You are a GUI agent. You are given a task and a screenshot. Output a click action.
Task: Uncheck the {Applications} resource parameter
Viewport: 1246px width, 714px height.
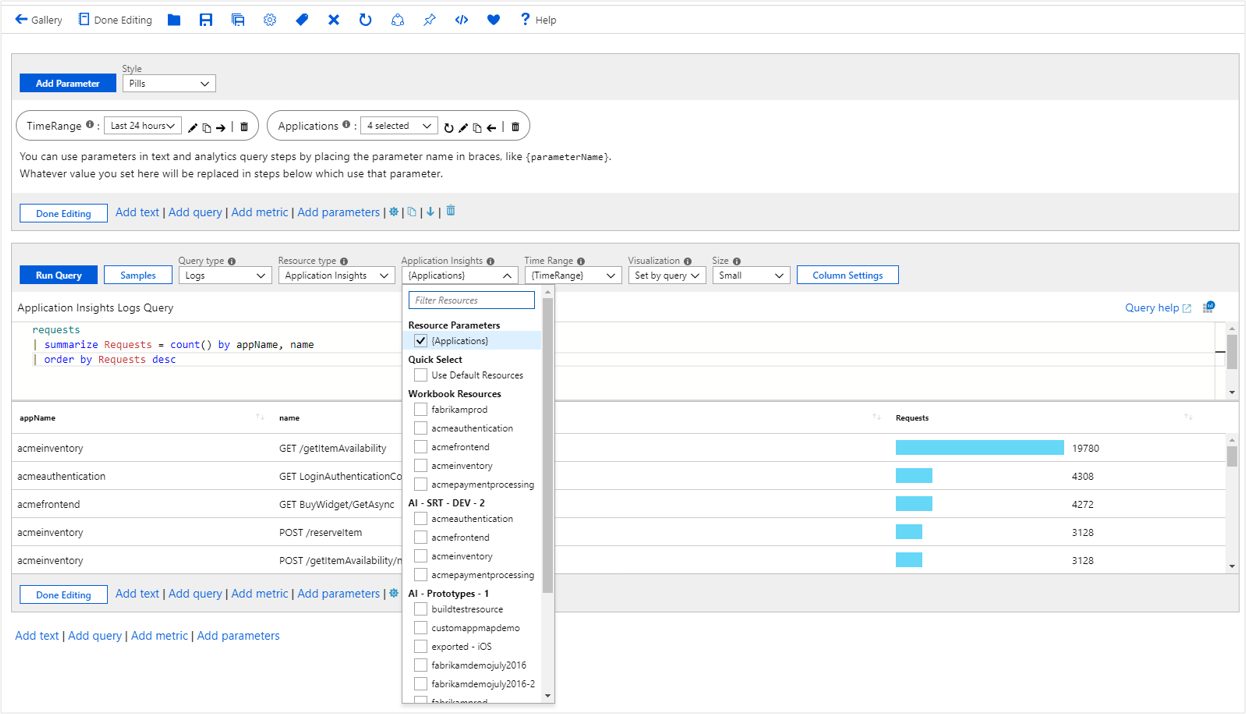click(421, 341)
